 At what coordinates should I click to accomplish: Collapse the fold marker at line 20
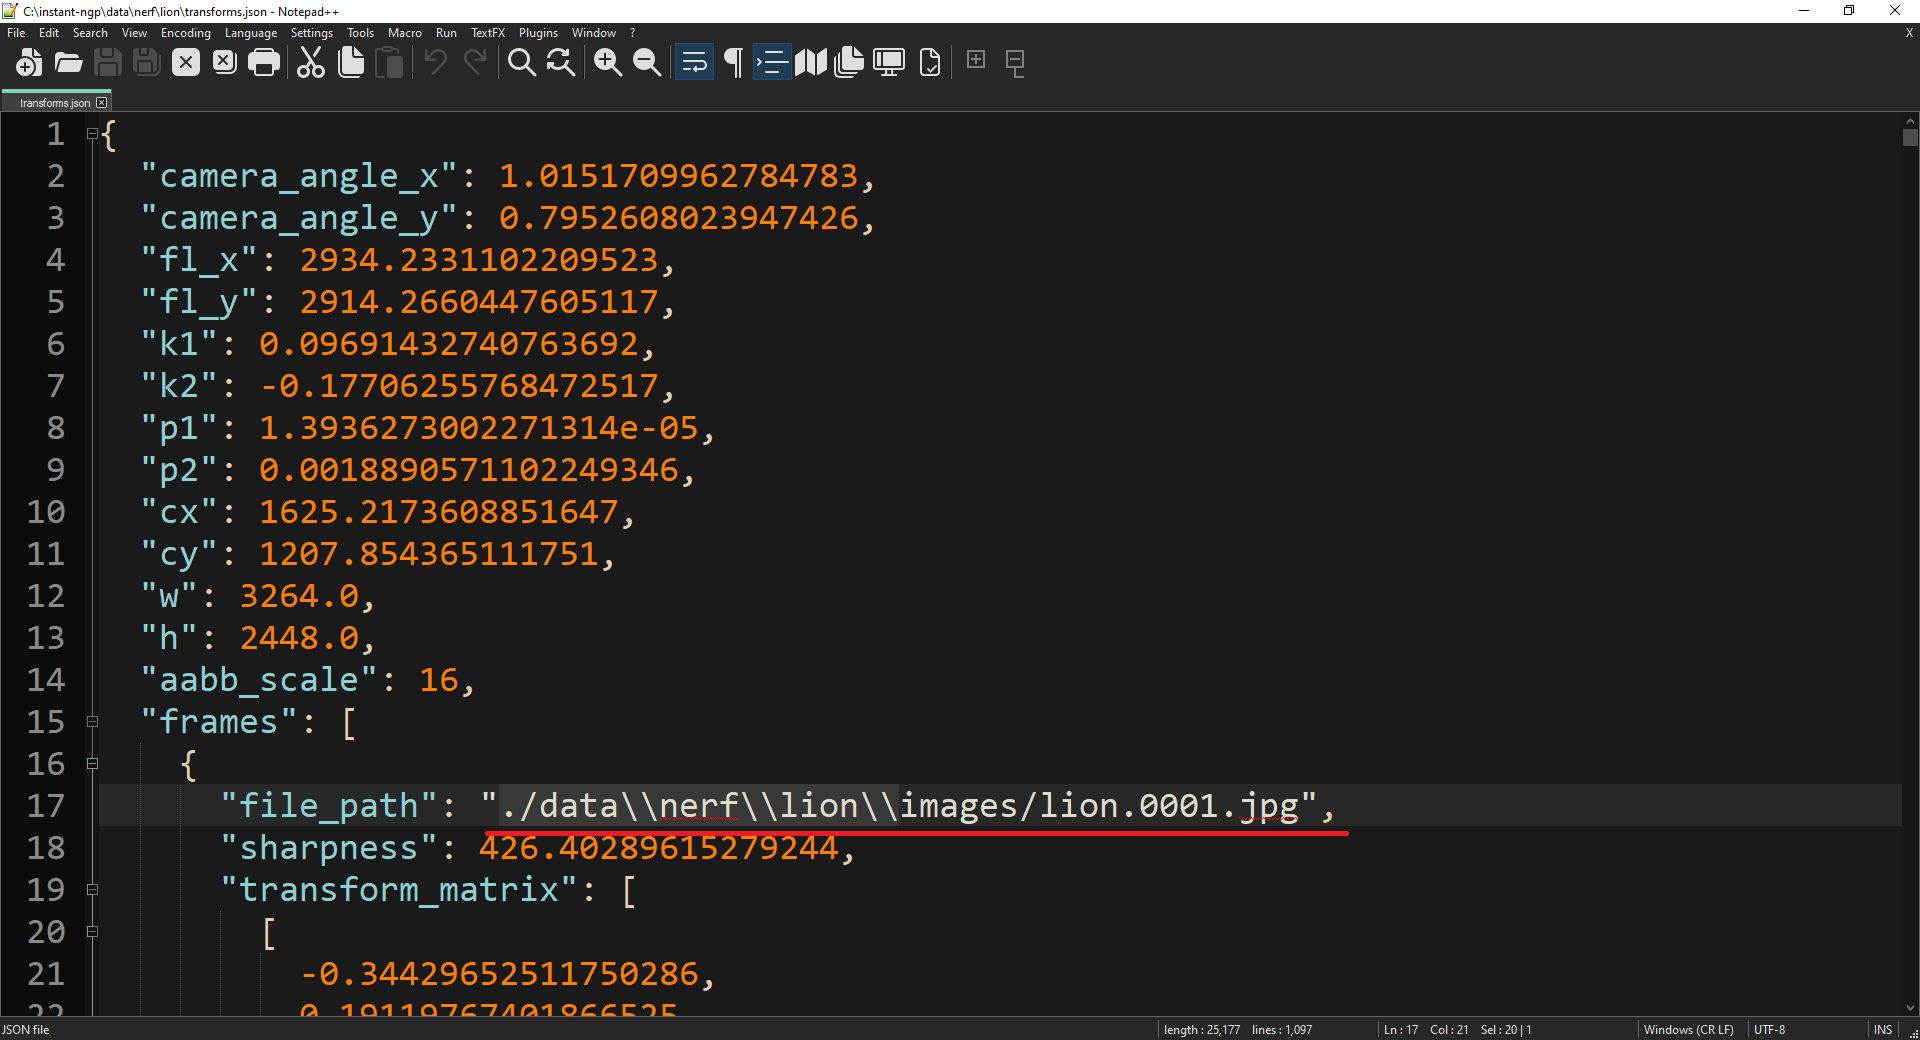click(92, 931)
